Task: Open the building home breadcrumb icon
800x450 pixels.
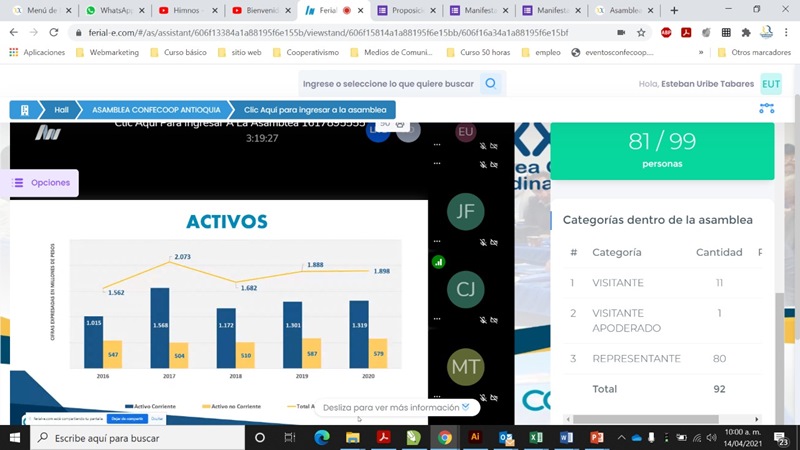Action: click(24, 110)
